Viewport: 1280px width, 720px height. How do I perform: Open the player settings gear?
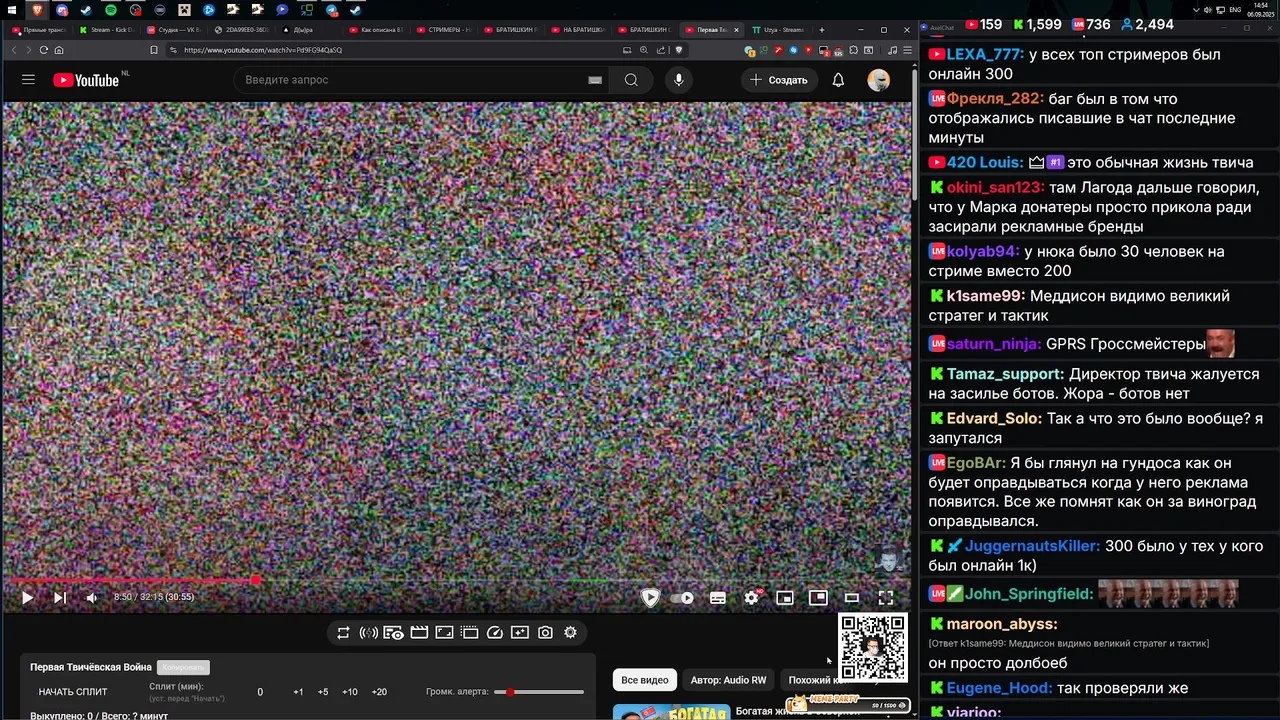point(752,598)
